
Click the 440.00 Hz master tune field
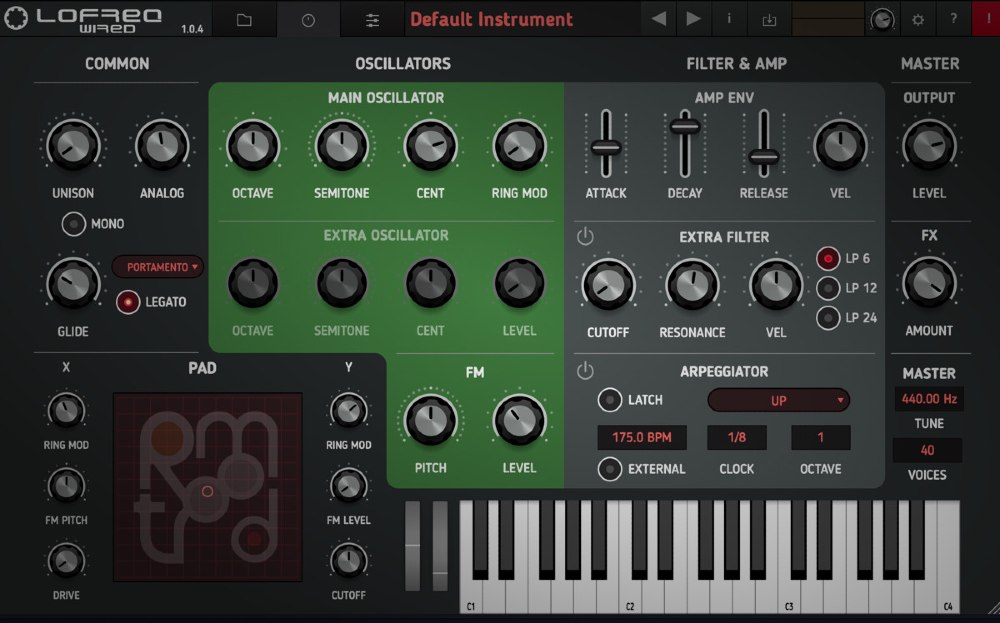pos(928,399)
